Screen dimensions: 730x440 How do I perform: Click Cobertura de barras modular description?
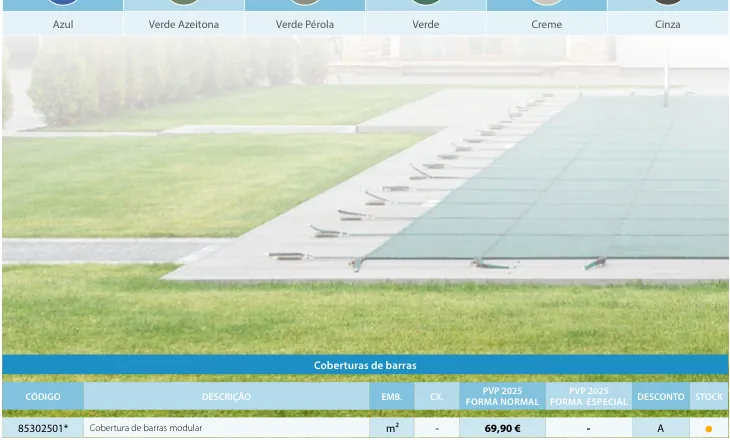pyautogui.click(x=146, y=428)
